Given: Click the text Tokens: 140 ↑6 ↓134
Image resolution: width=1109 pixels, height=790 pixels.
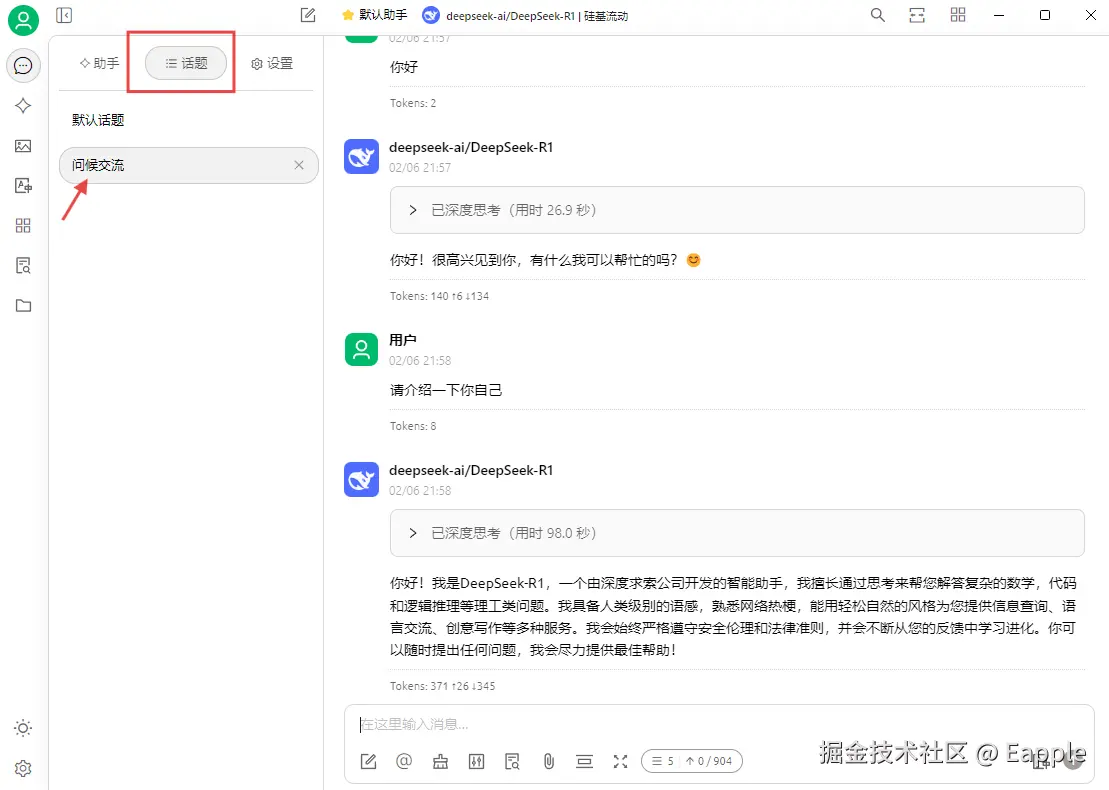Looking at the screenshot, I should coord(439,296).
